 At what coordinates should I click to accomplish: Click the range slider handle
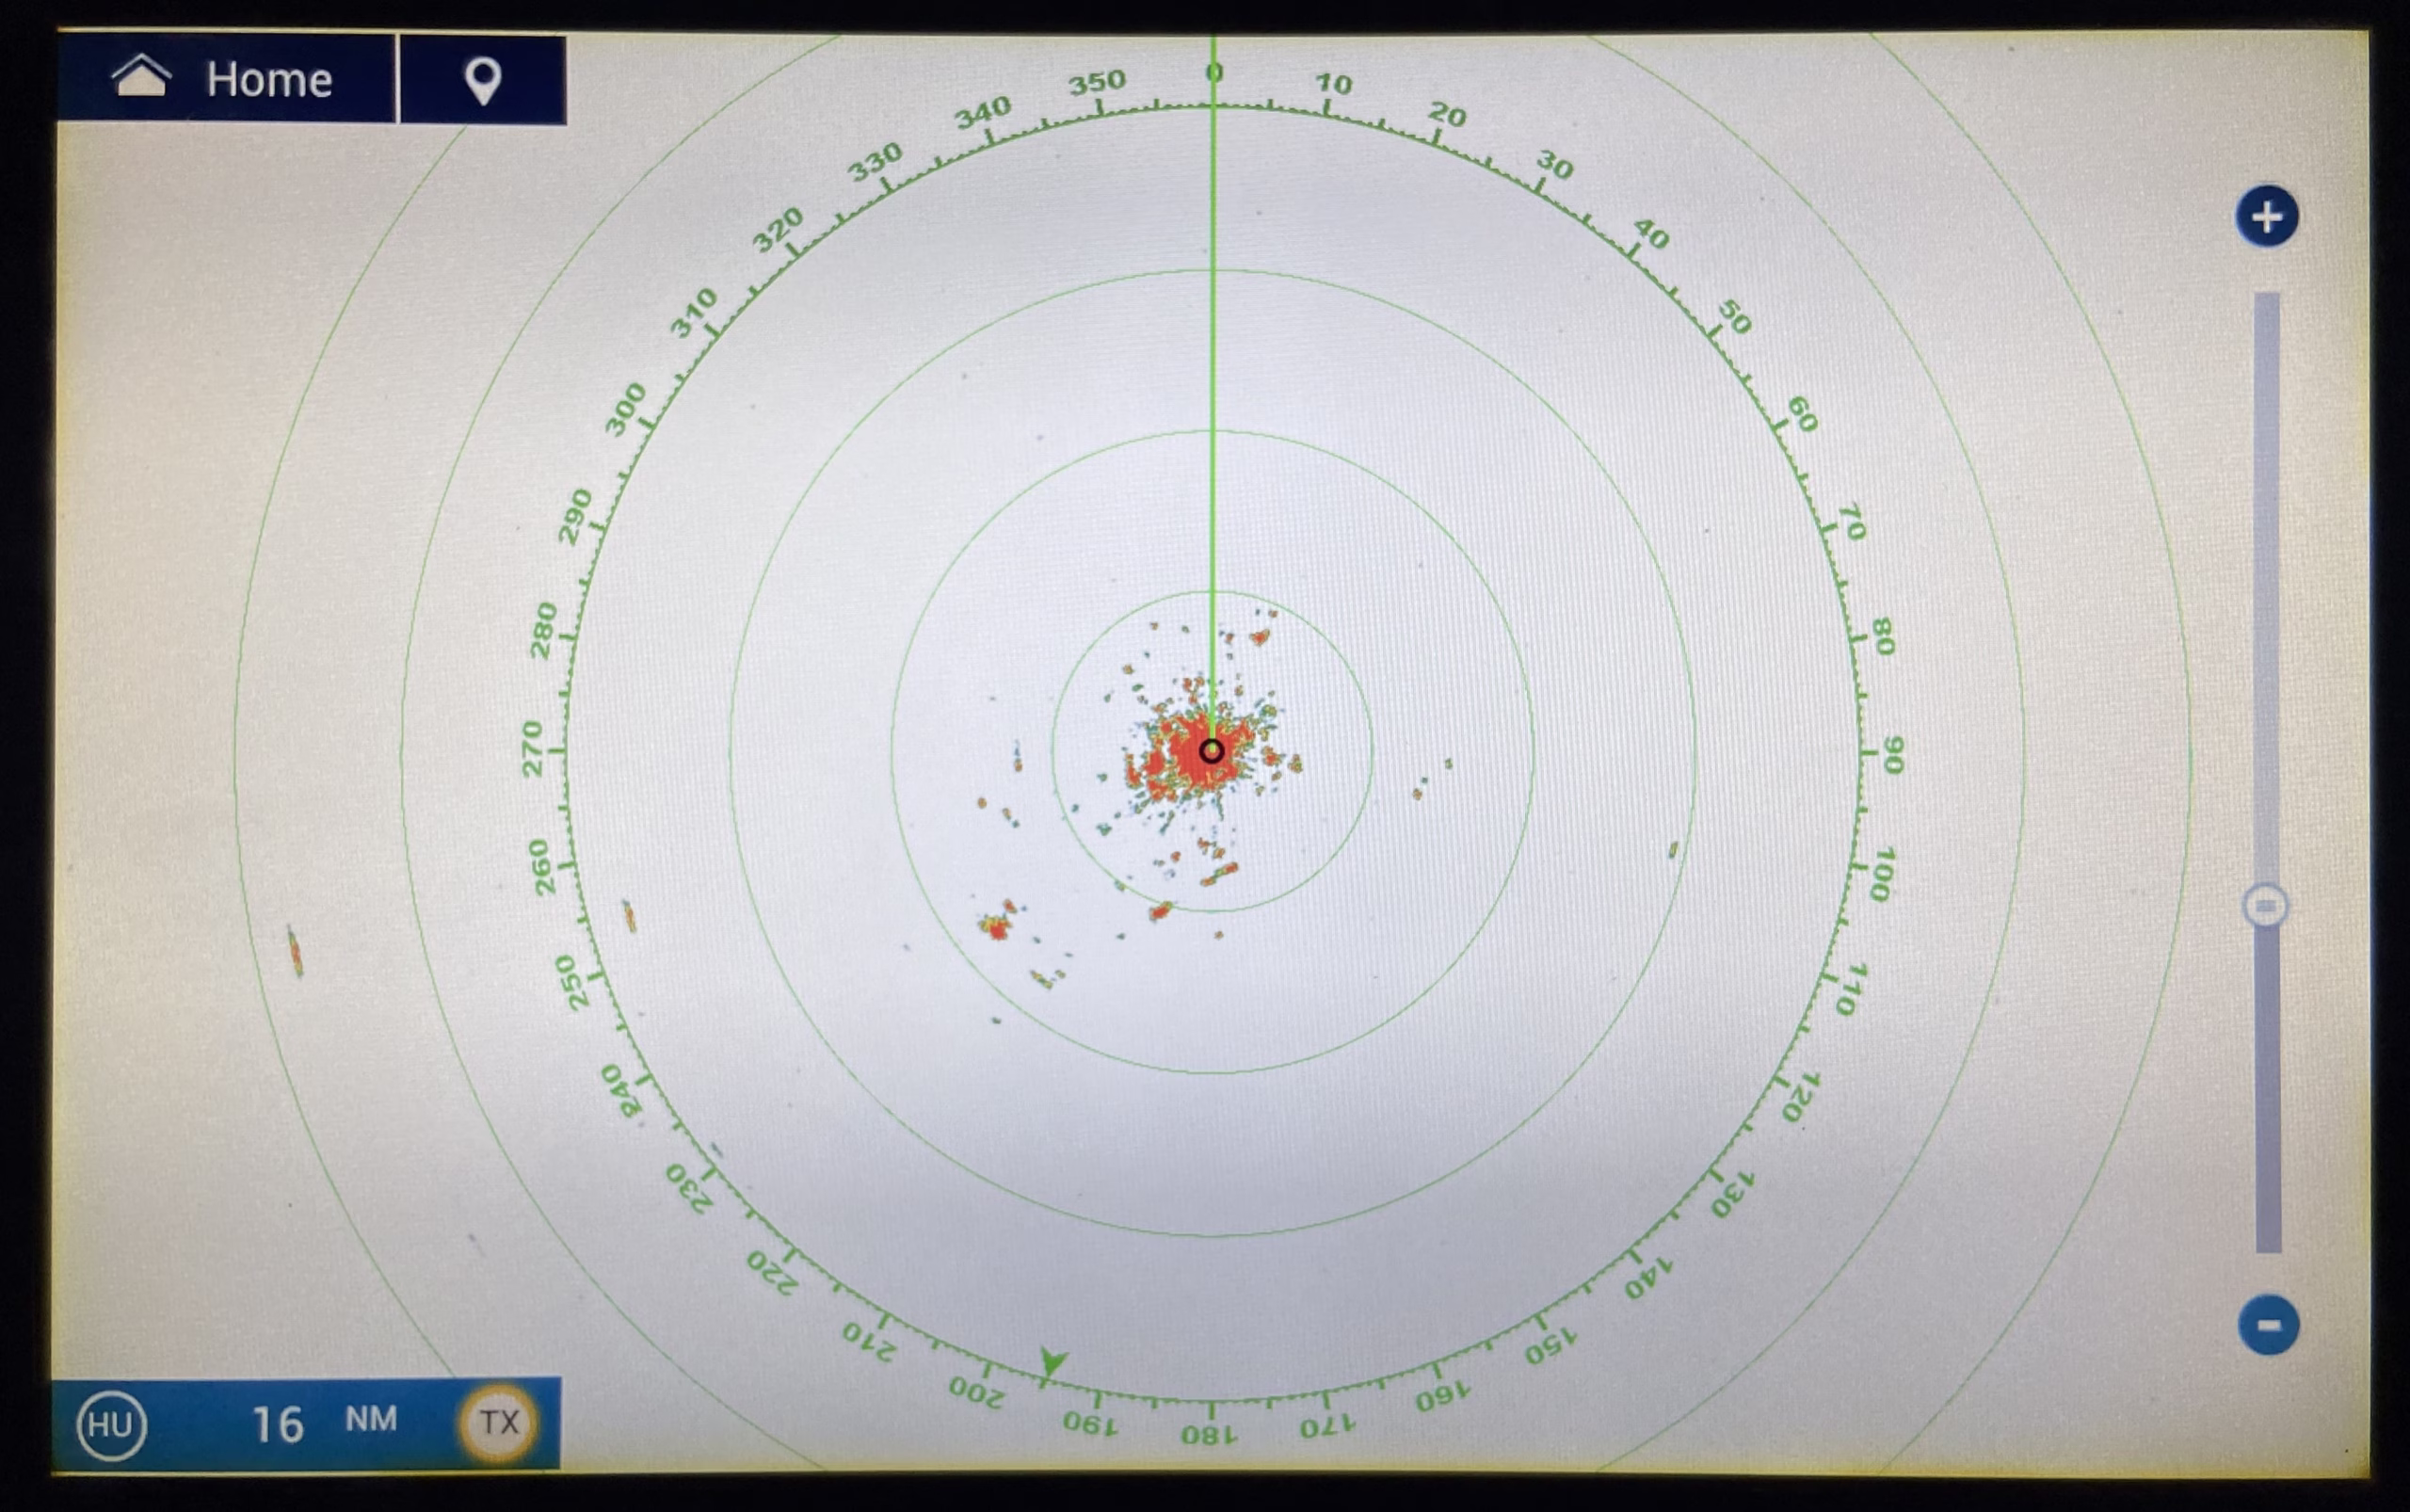pyautogui.click(x=2266, y=906)
